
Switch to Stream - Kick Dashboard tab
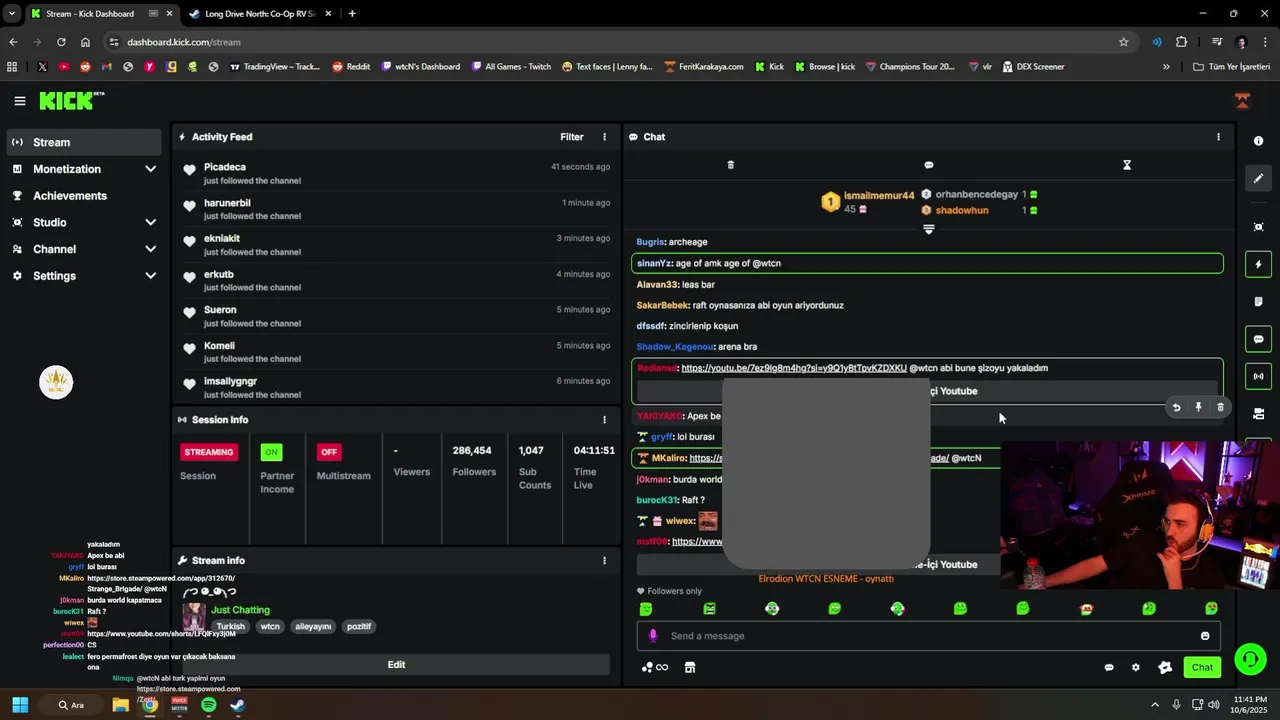click(x=100, y=14)
